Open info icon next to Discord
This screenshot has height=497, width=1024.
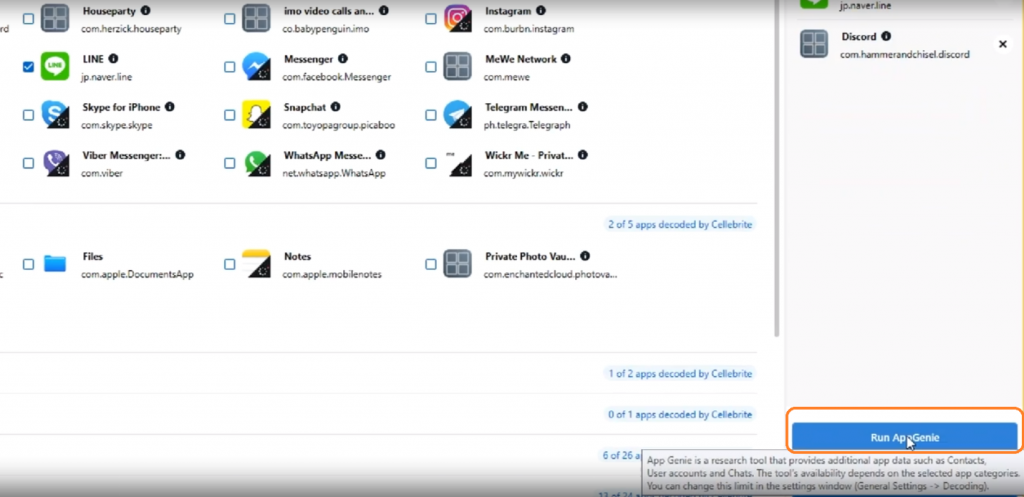[x=886, y=36]
